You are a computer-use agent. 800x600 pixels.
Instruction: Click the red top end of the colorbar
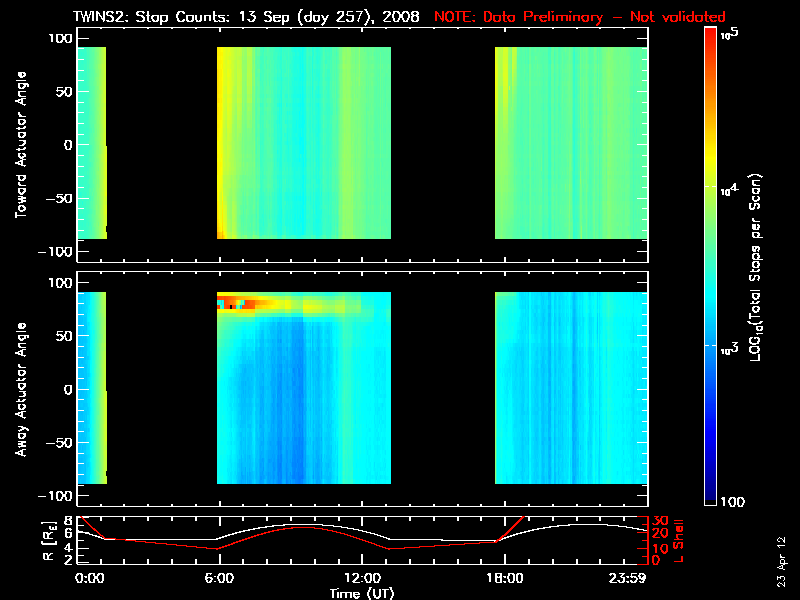tap(710, 32)
